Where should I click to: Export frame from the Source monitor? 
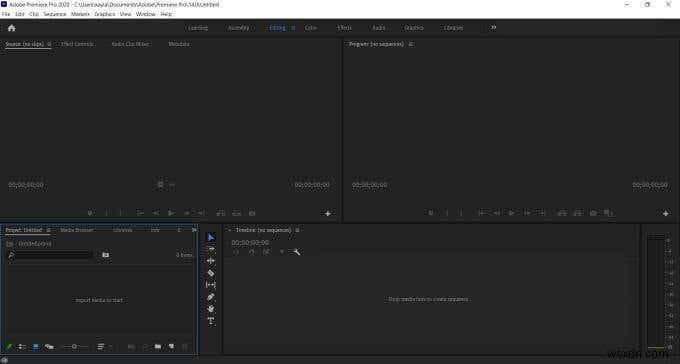tap(252, 213)
